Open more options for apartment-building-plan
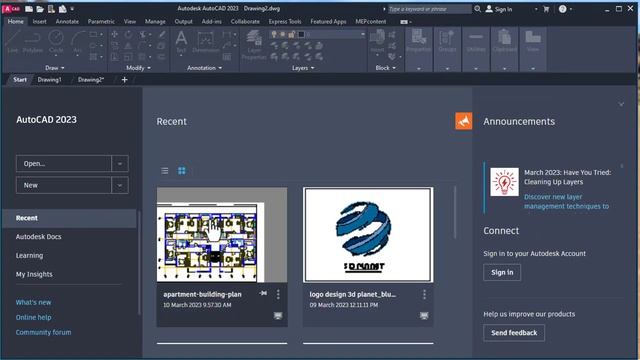 tap(278, 294)
